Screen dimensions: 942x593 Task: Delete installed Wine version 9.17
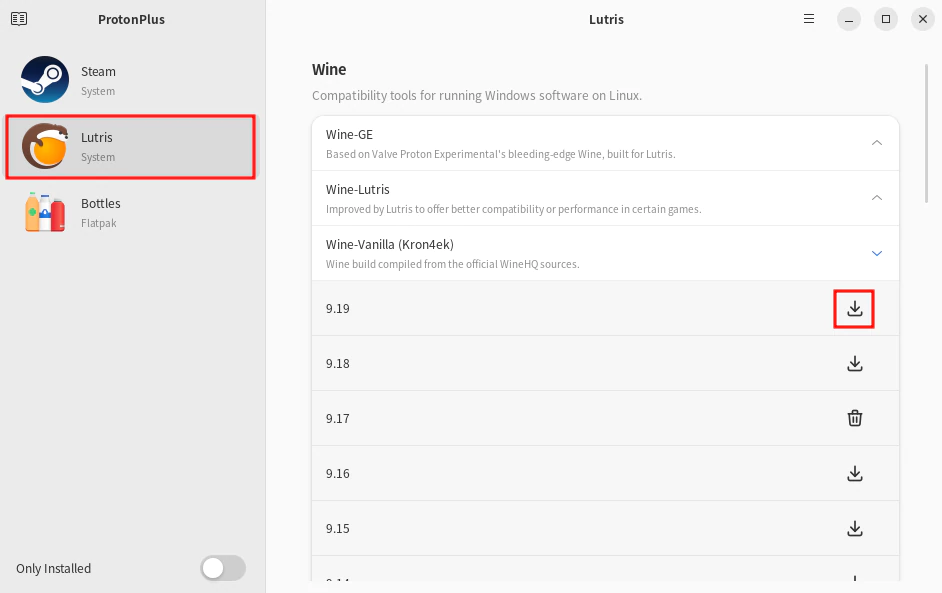pyautogui.click(x=854, y=419)
